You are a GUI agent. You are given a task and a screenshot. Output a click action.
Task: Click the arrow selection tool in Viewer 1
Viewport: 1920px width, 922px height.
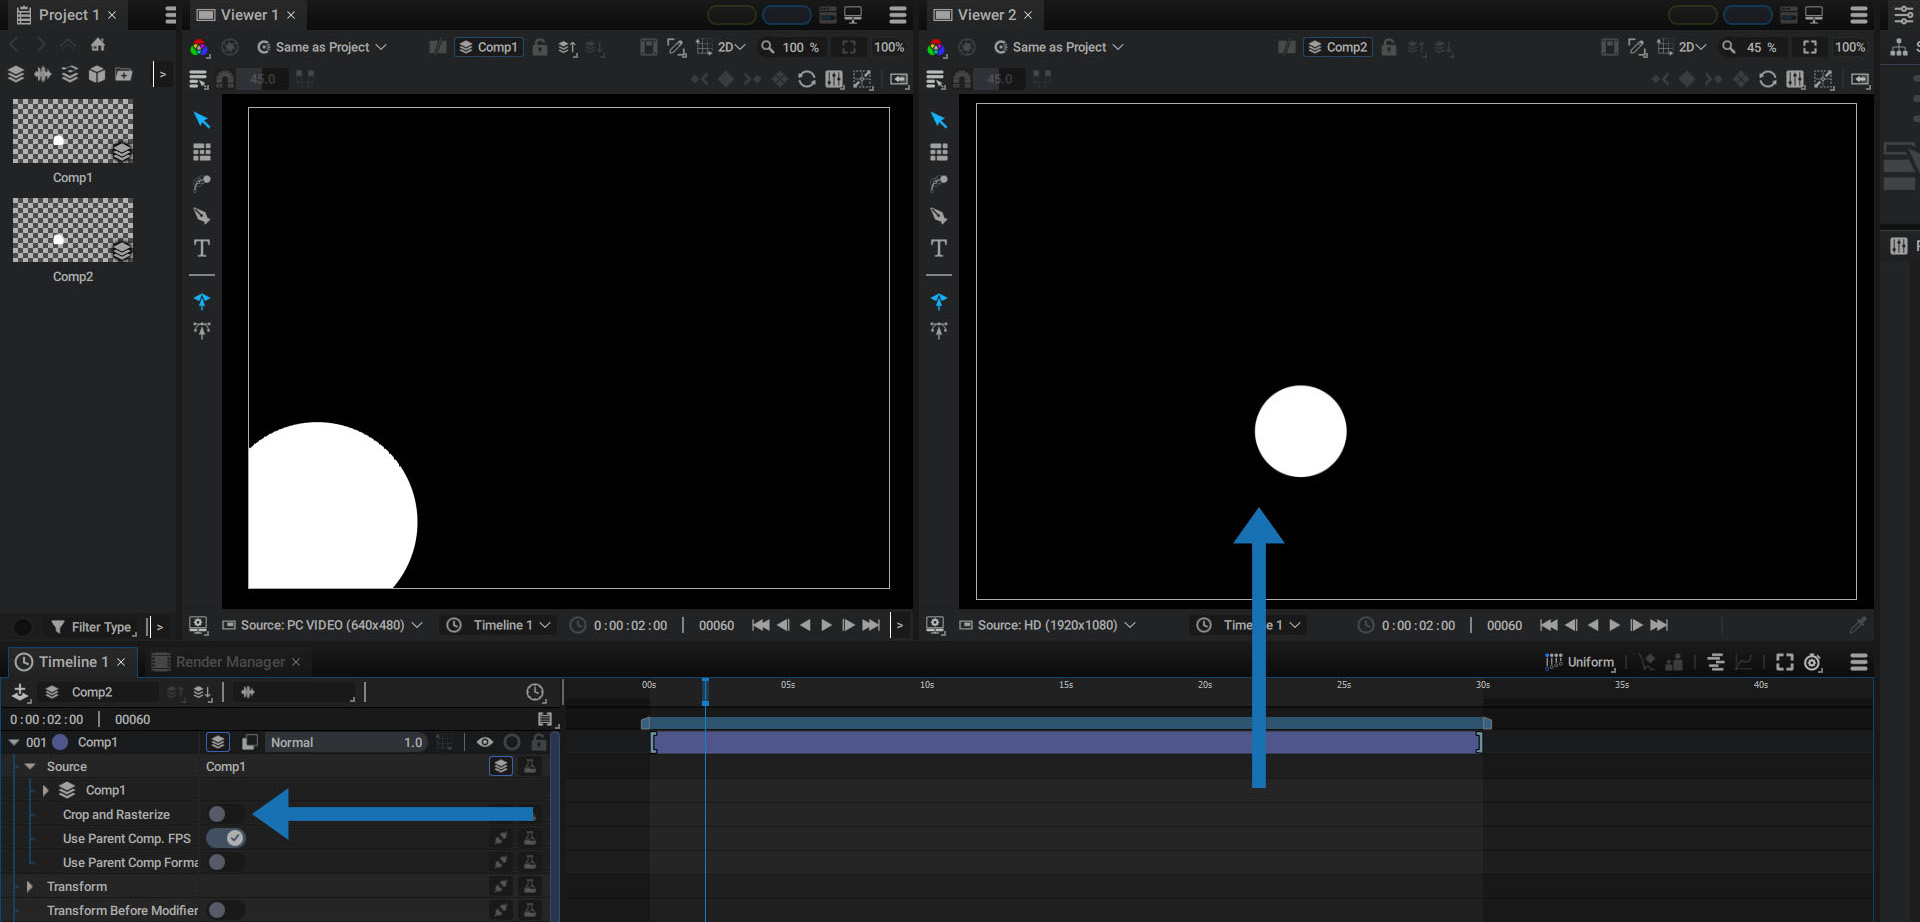pos(202,120)
